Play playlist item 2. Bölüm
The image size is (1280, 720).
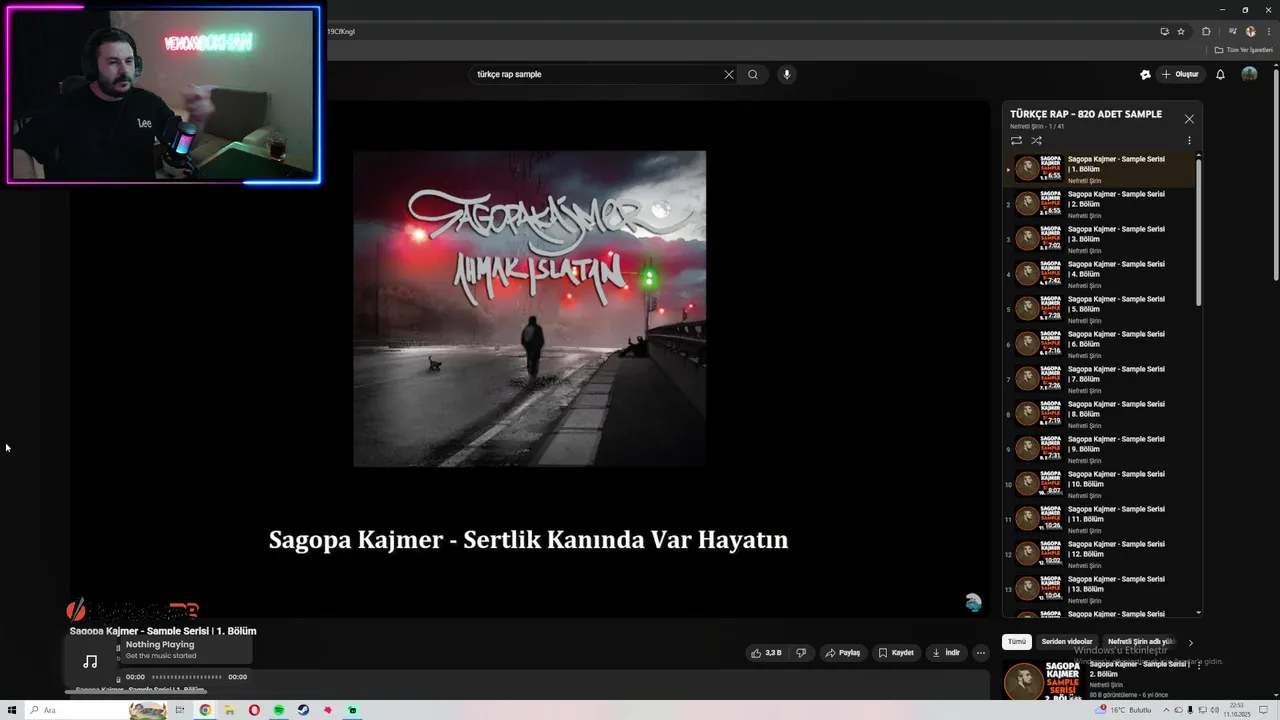pyautogui.click(x=1100, y=204)
